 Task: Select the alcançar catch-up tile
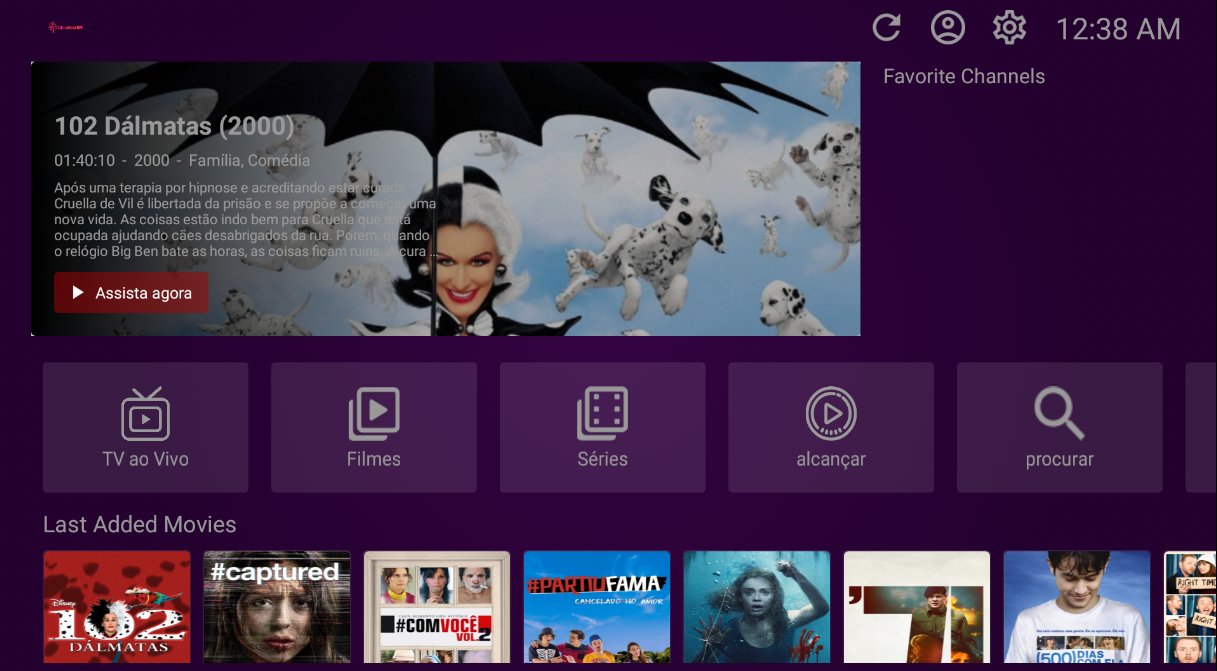pos(831,427)
